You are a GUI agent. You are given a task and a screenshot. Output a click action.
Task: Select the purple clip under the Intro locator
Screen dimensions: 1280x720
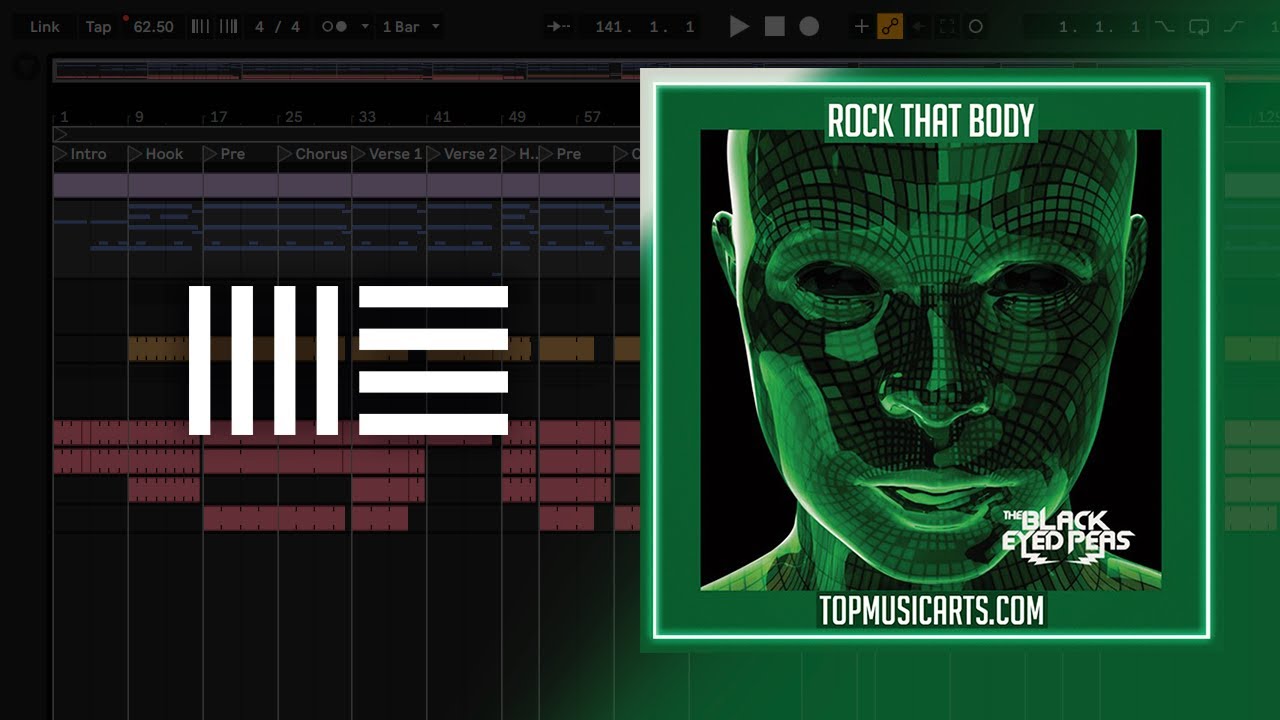pos(90,185)
